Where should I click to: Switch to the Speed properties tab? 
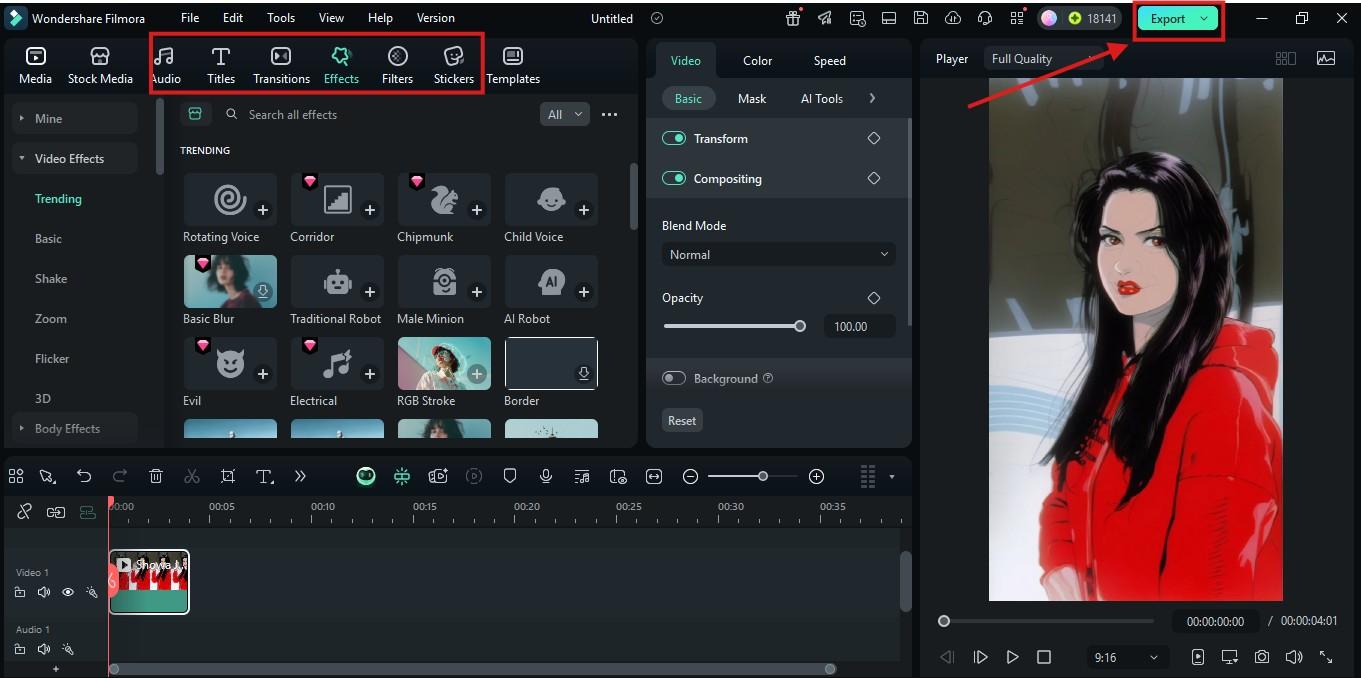click(829, 61)
